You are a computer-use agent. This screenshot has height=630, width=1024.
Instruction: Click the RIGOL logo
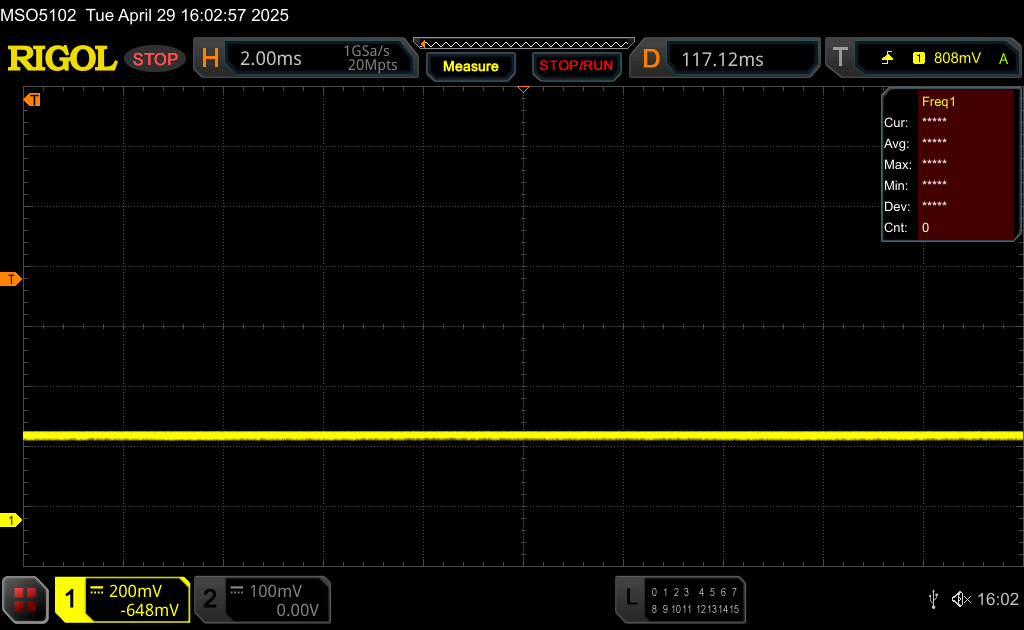click(62, 59)
